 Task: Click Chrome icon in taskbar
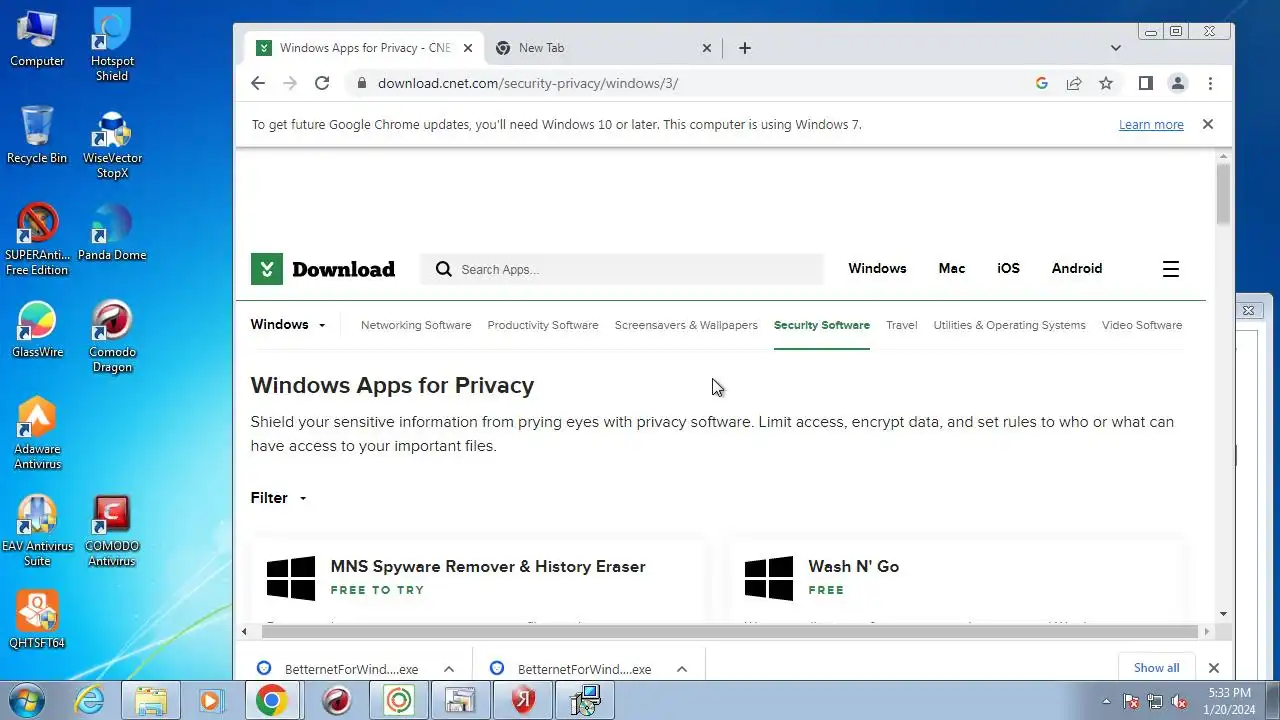272,701
